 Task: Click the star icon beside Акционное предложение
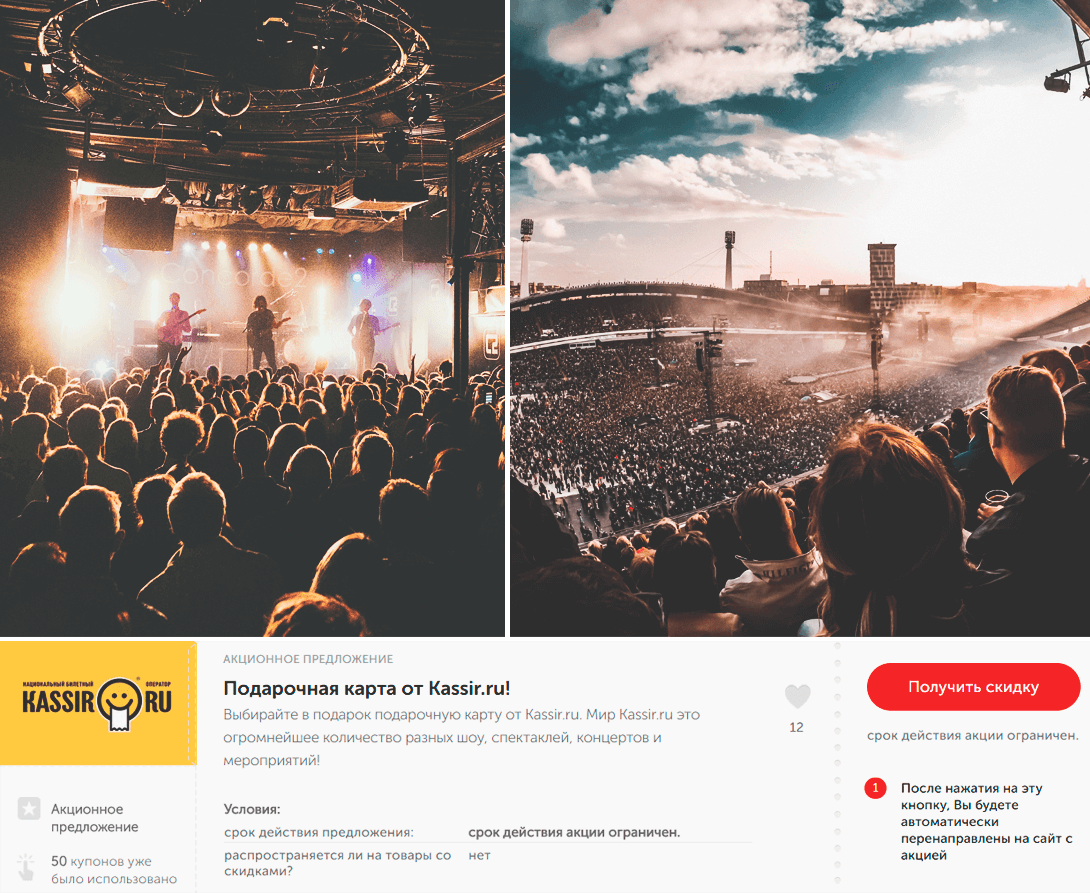(29, 808)
